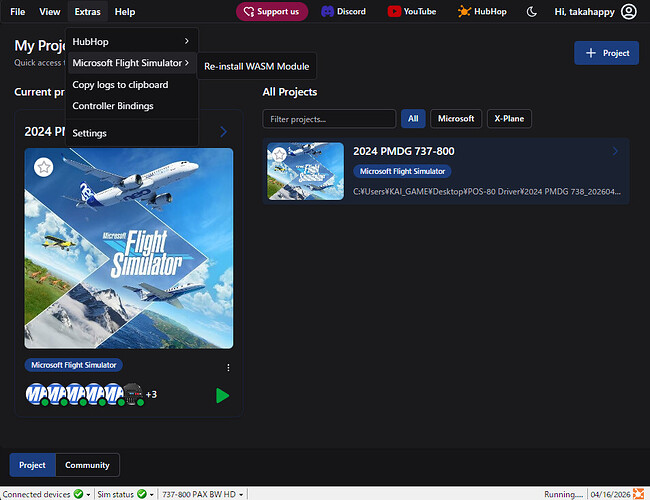Viewport: 650px width, 500px height.
Task: Open the Help menu
Action: click(x=125, y=12)
